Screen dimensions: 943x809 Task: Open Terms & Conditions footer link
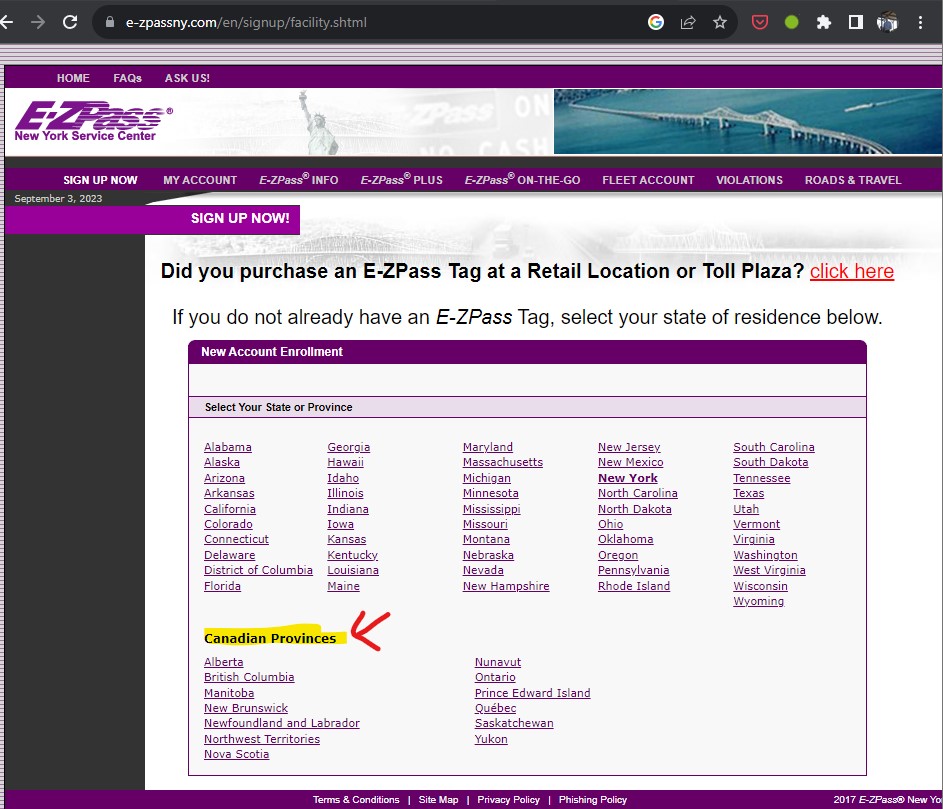(x=356, y=799)
